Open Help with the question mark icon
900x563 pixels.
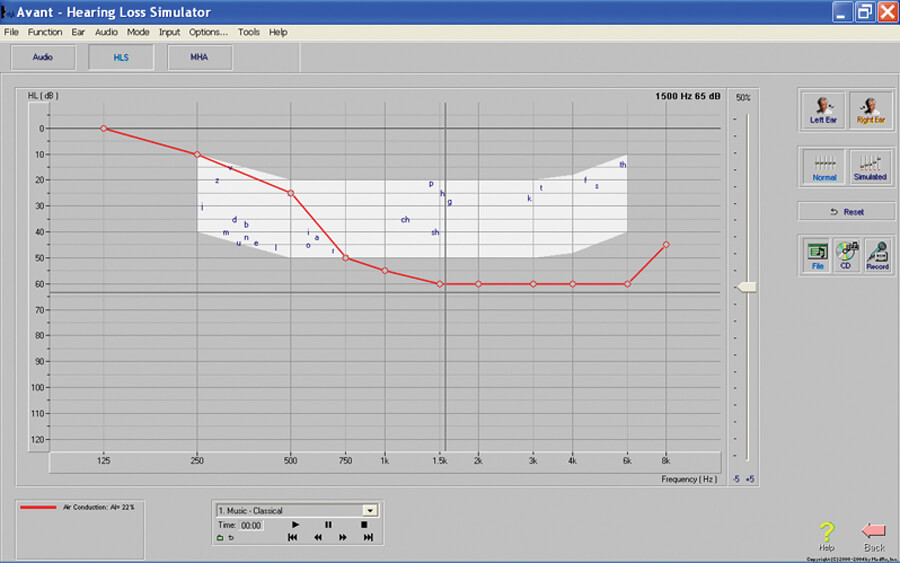[826, 535]
